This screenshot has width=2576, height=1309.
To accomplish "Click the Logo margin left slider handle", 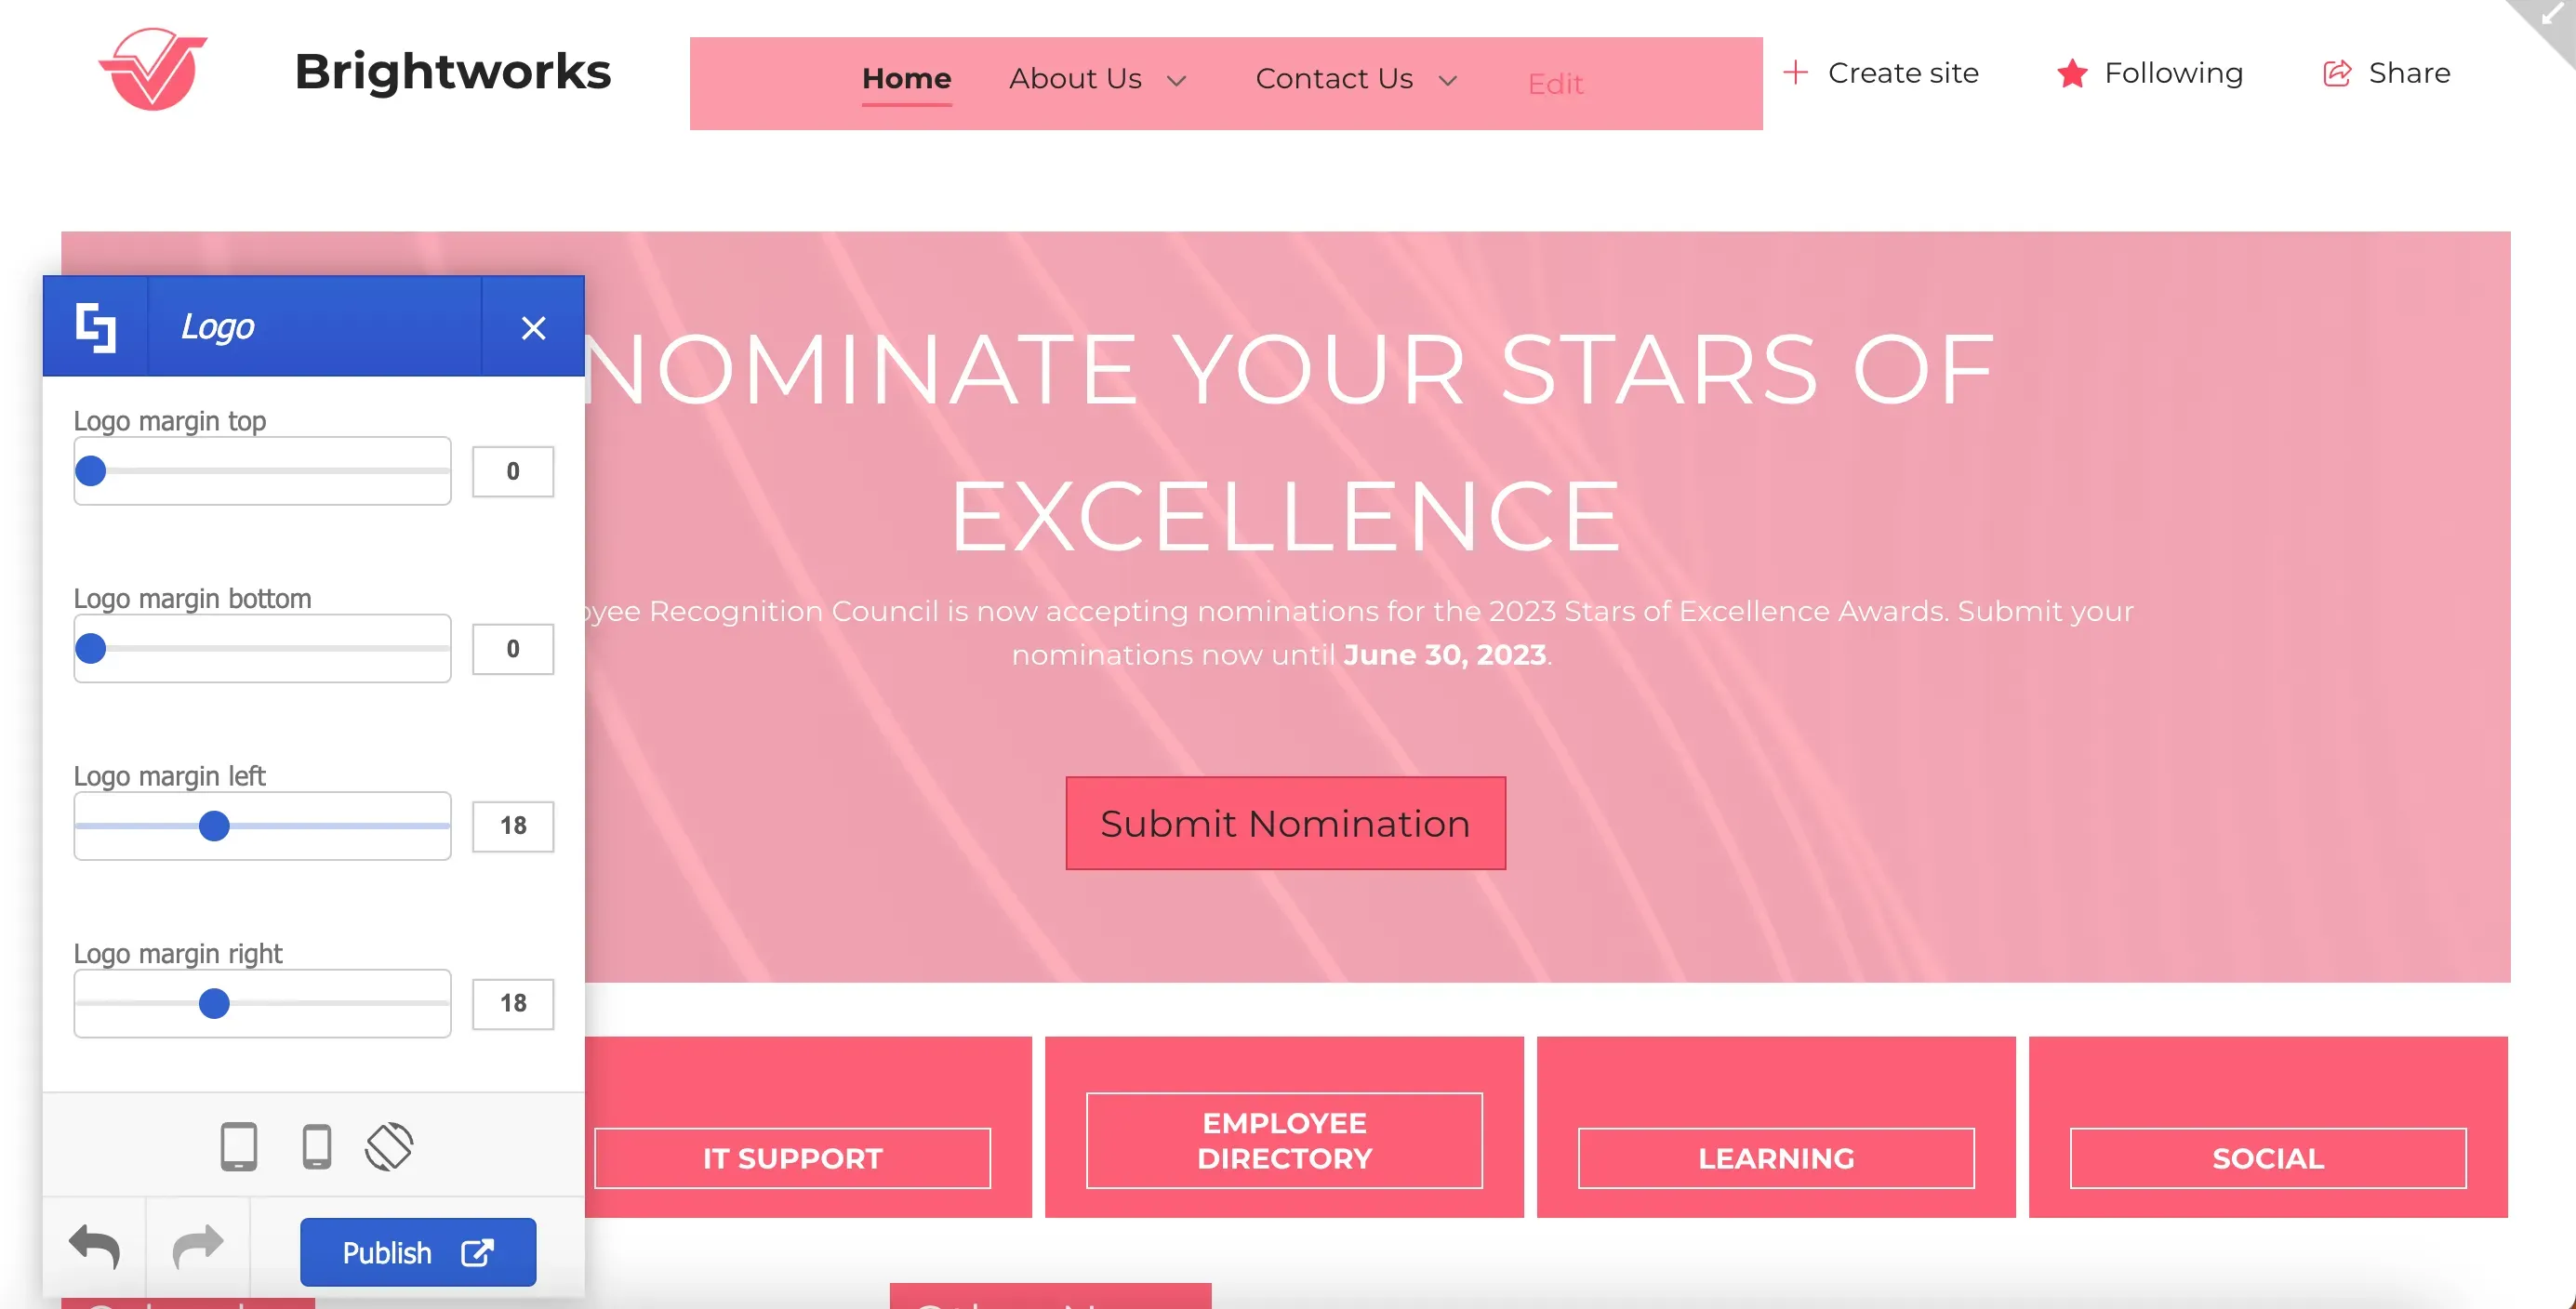I will click(214, 826).
